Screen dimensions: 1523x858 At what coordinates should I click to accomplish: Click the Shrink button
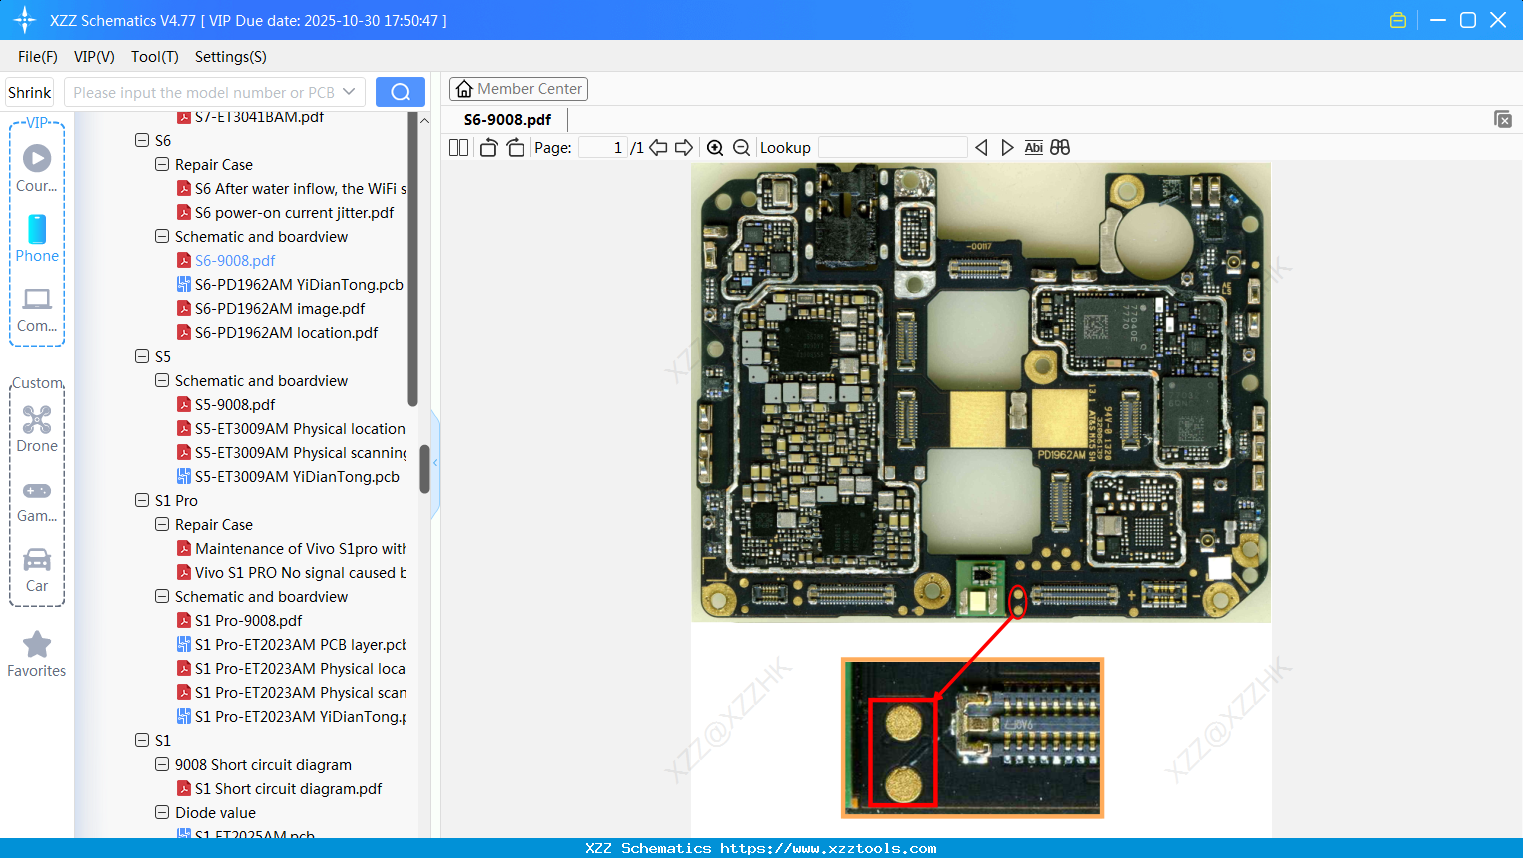click(x=30, y=92)
